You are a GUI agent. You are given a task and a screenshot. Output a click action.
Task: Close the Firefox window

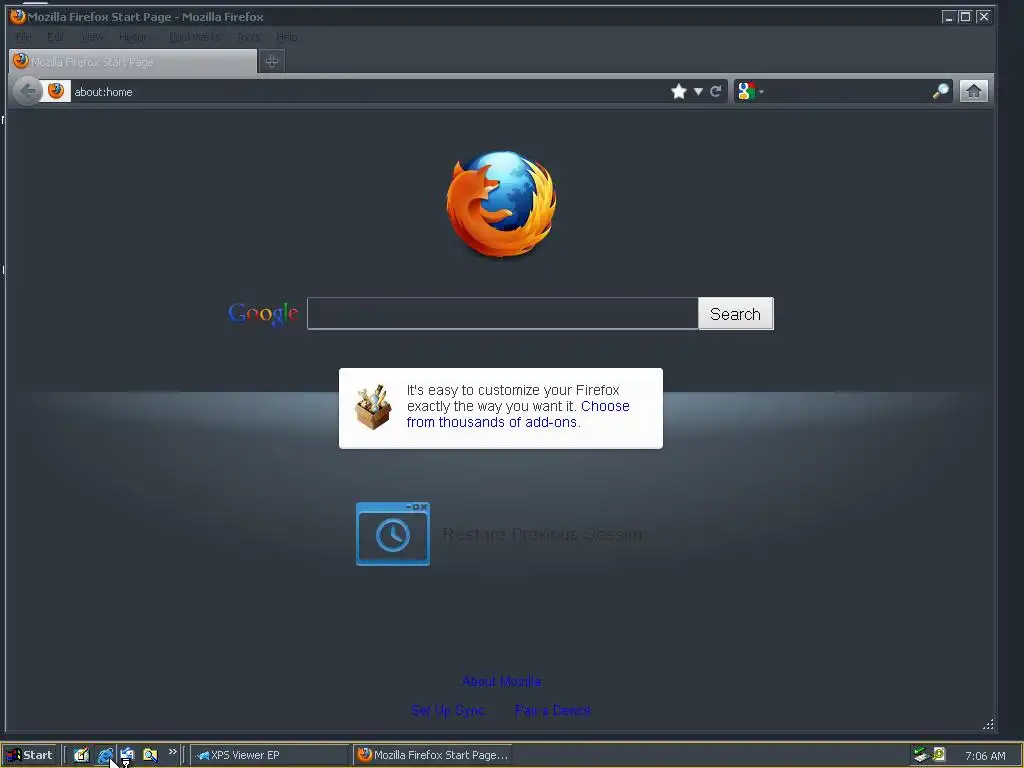click(983, 17)
